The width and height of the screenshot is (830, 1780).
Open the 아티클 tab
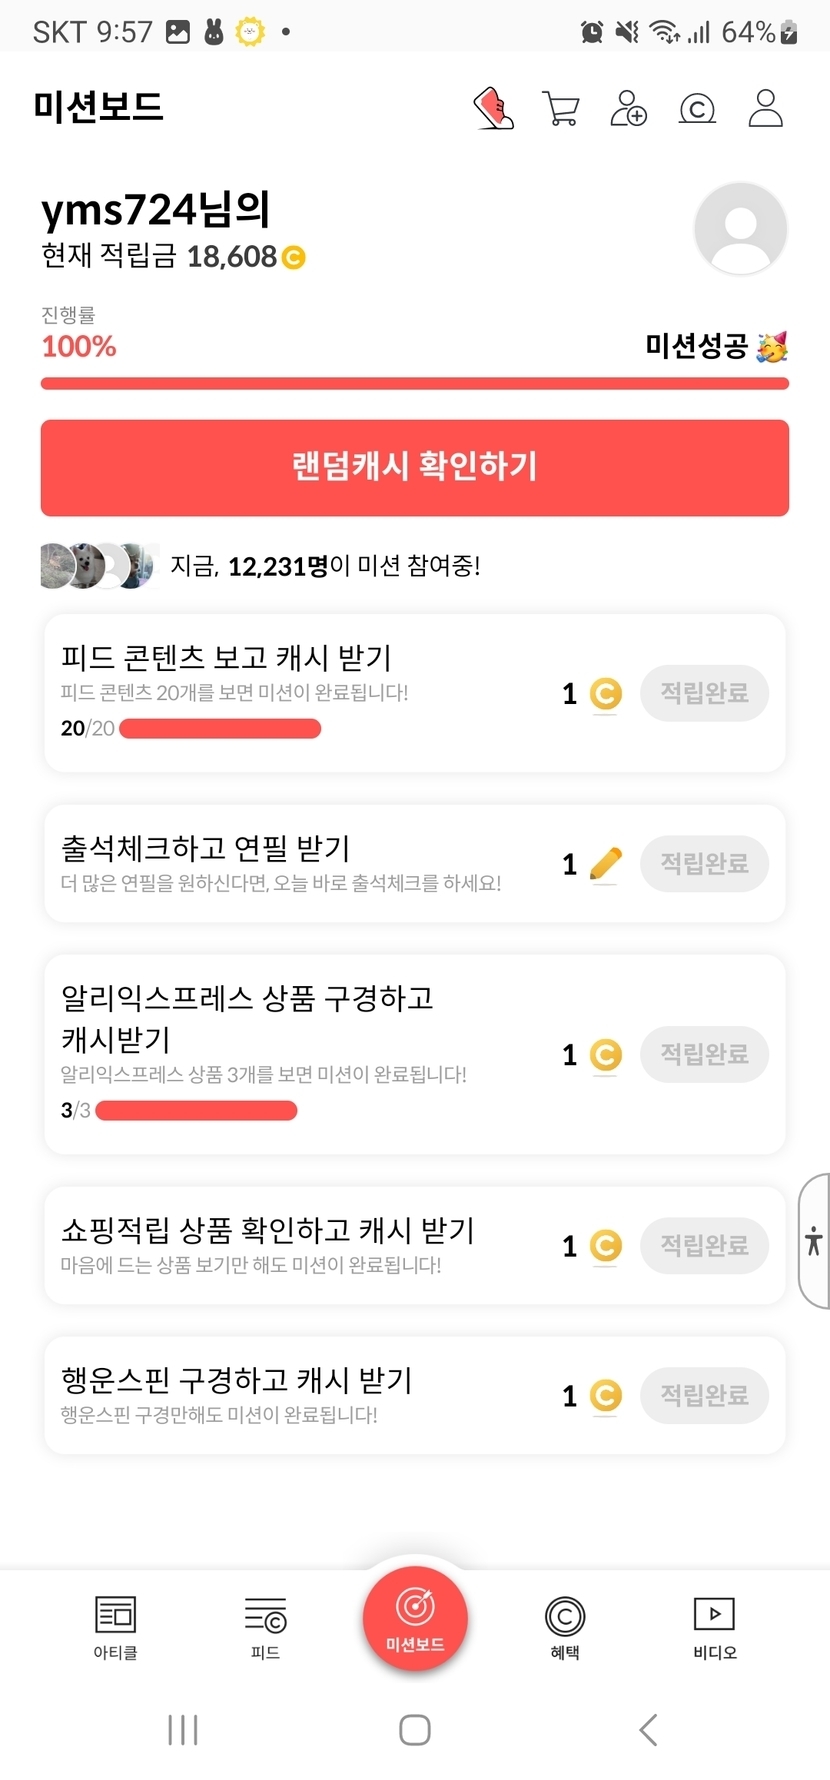tap(115, 1627)
